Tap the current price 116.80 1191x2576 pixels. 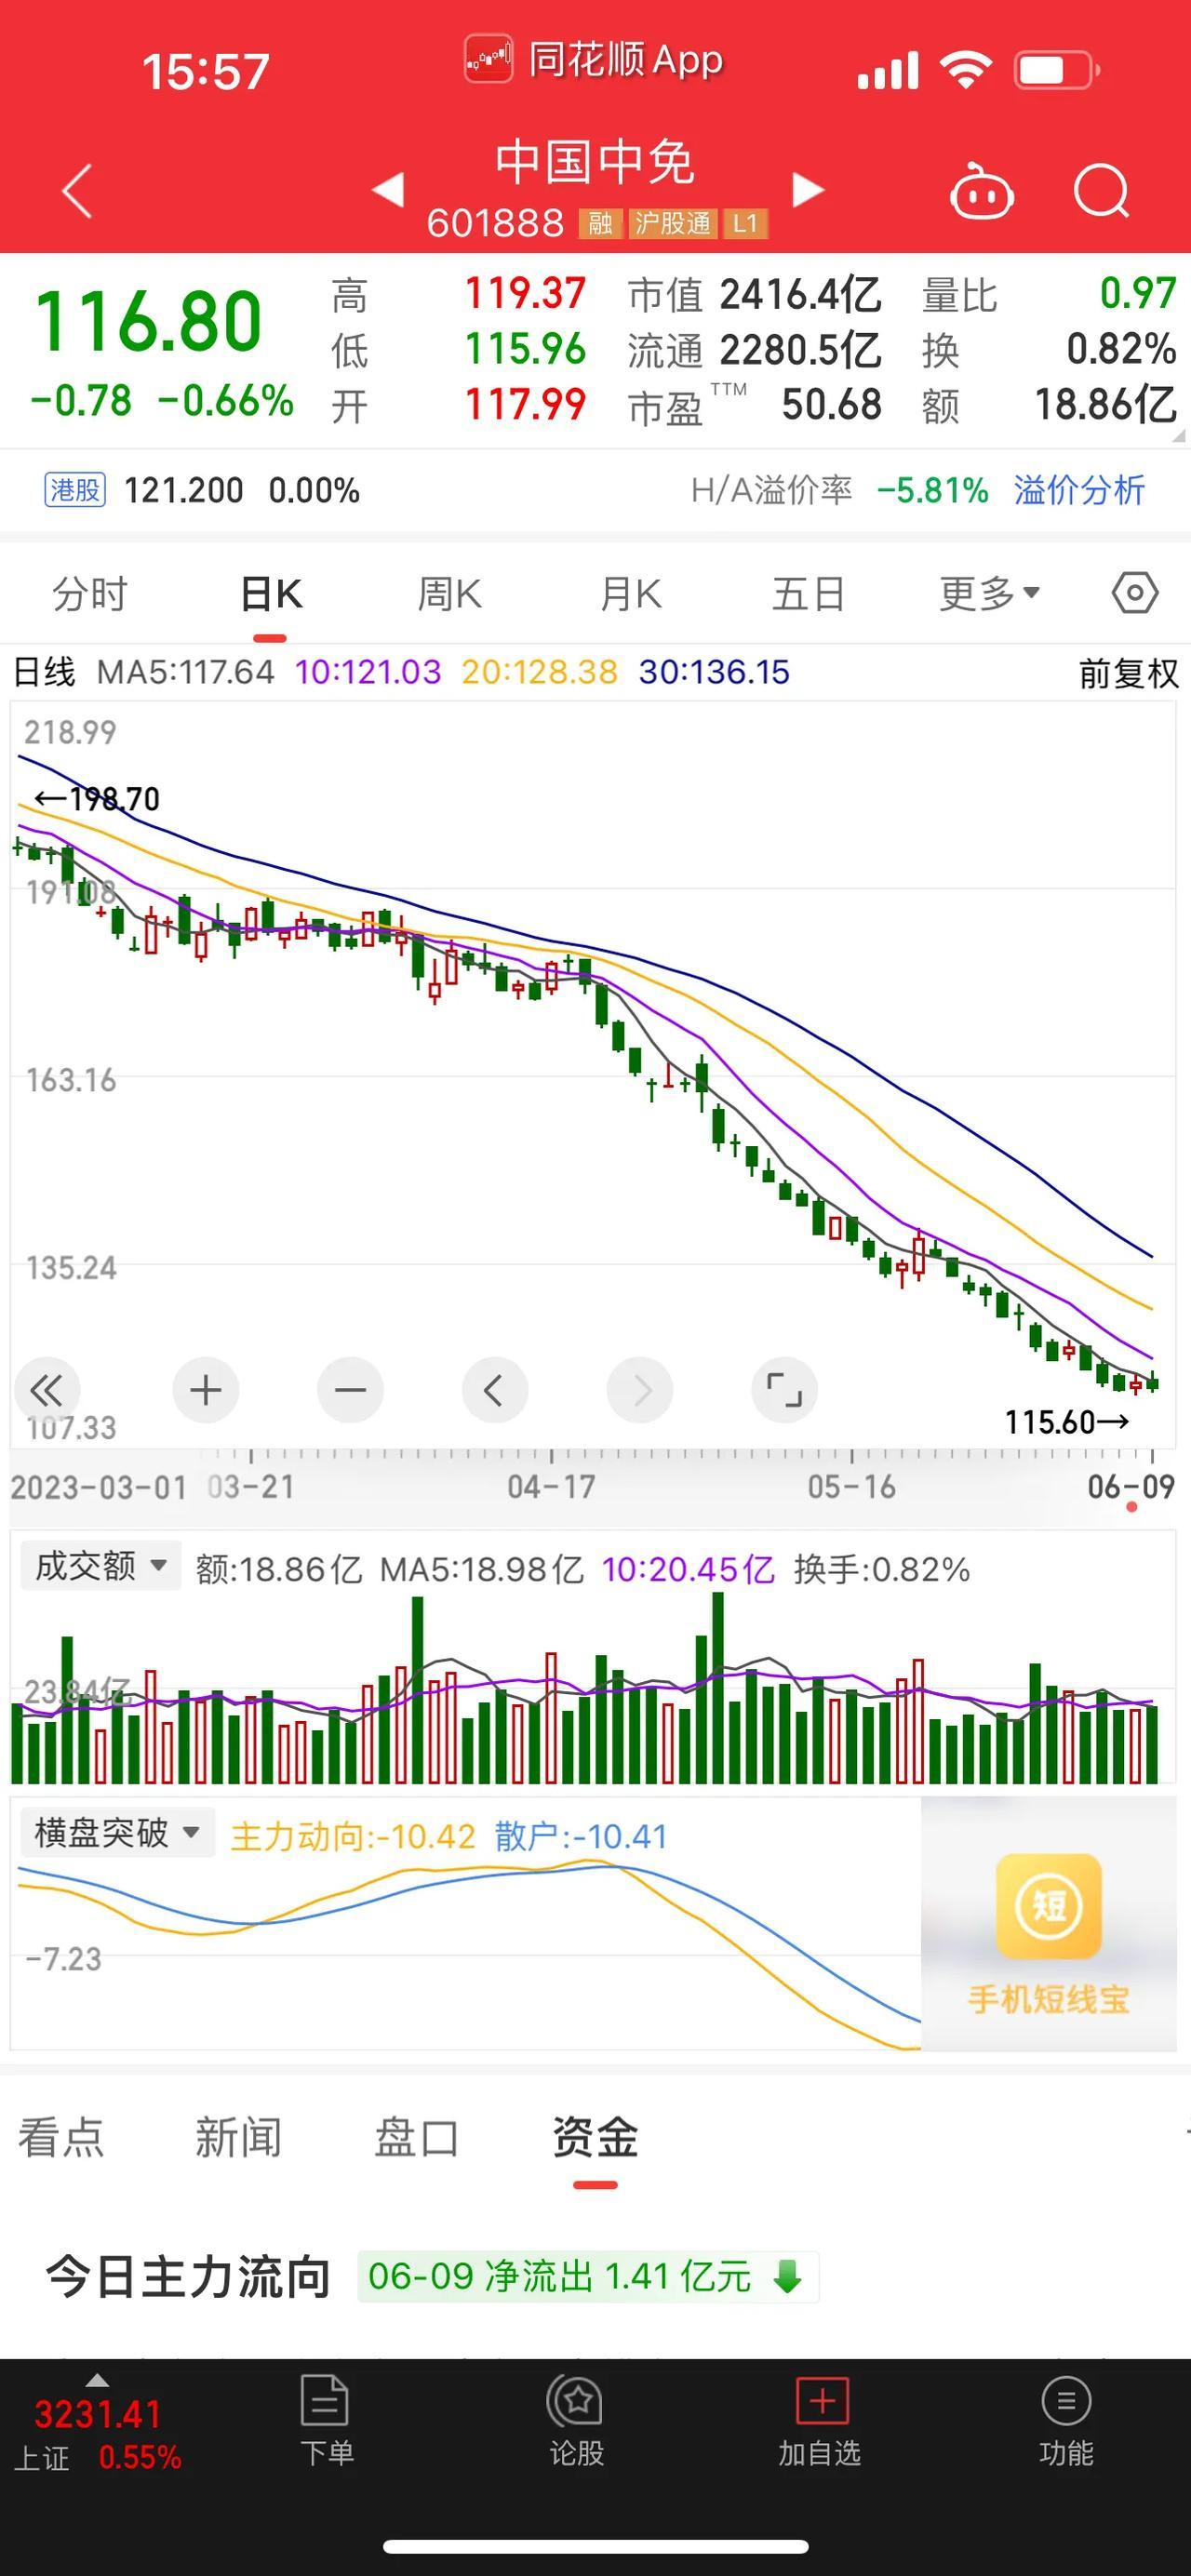148,321
